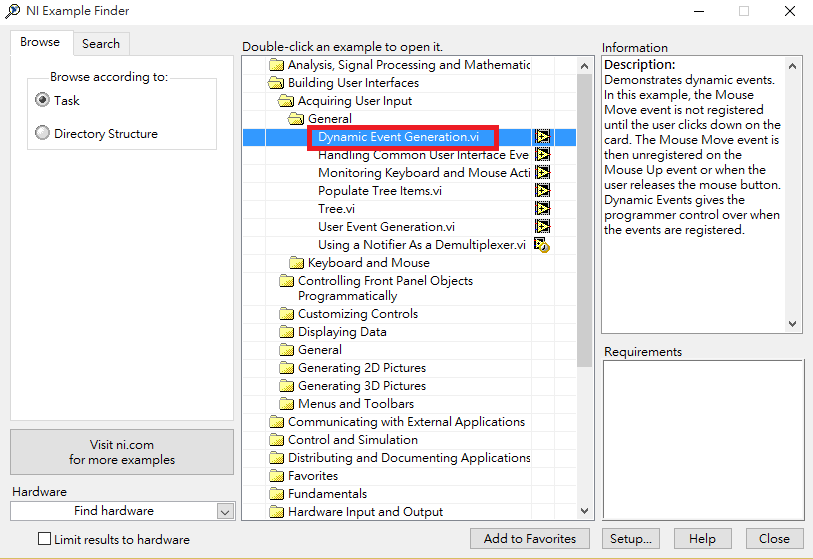Click the Acquiring User Input label
Viewport: 813px width, 559px height.
point(355,101)
